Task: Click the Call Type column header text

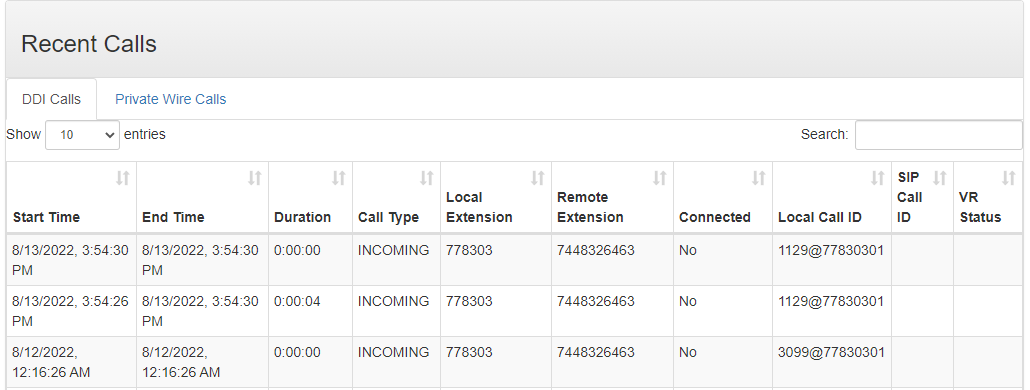Action: pyautogui.click(x=388, y=217)
